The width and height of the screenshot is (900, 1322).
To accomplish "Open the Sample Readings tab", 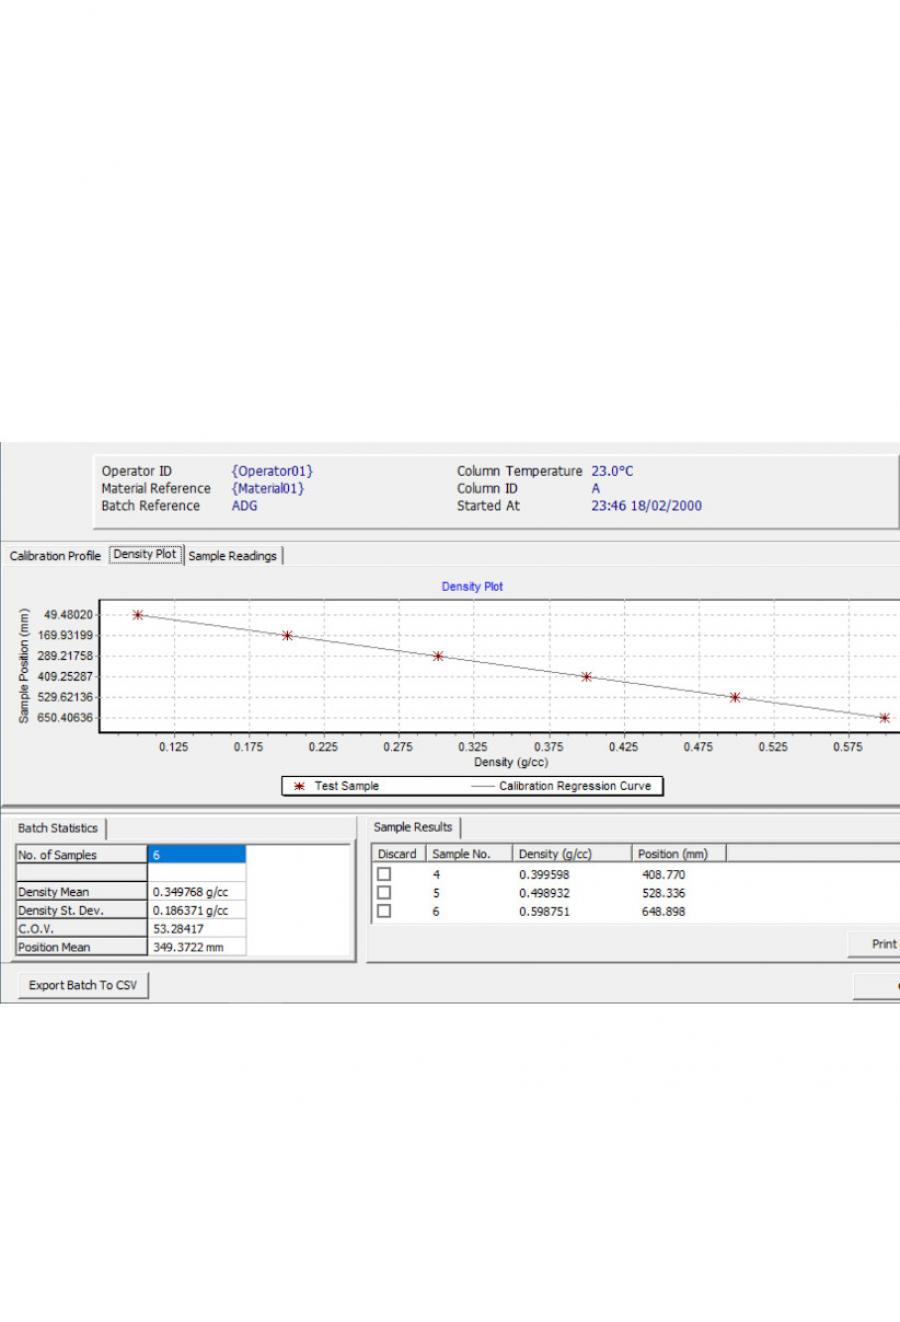I will (x=233, y=556).
